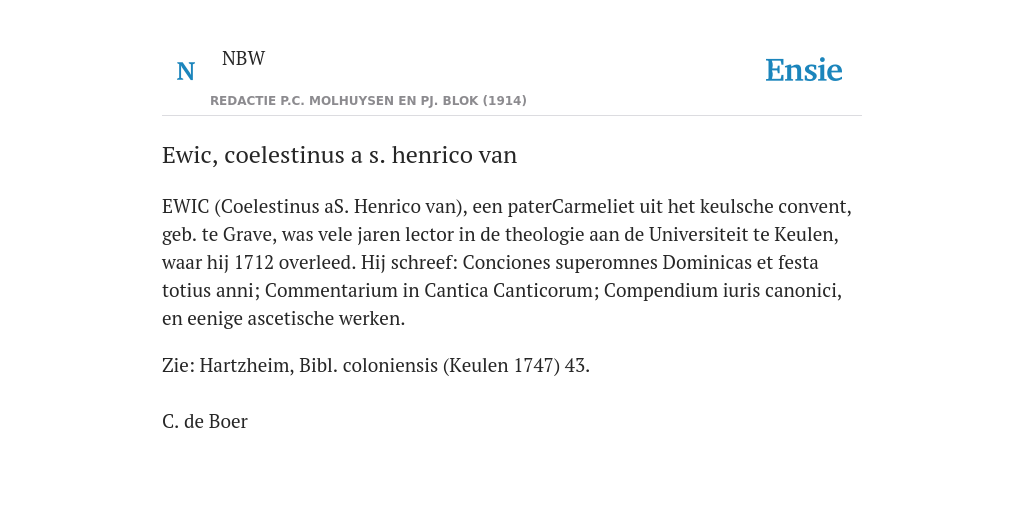Select the NBW source name
This screenshot has height=512, width=1024.
click(x=243, y=59)
